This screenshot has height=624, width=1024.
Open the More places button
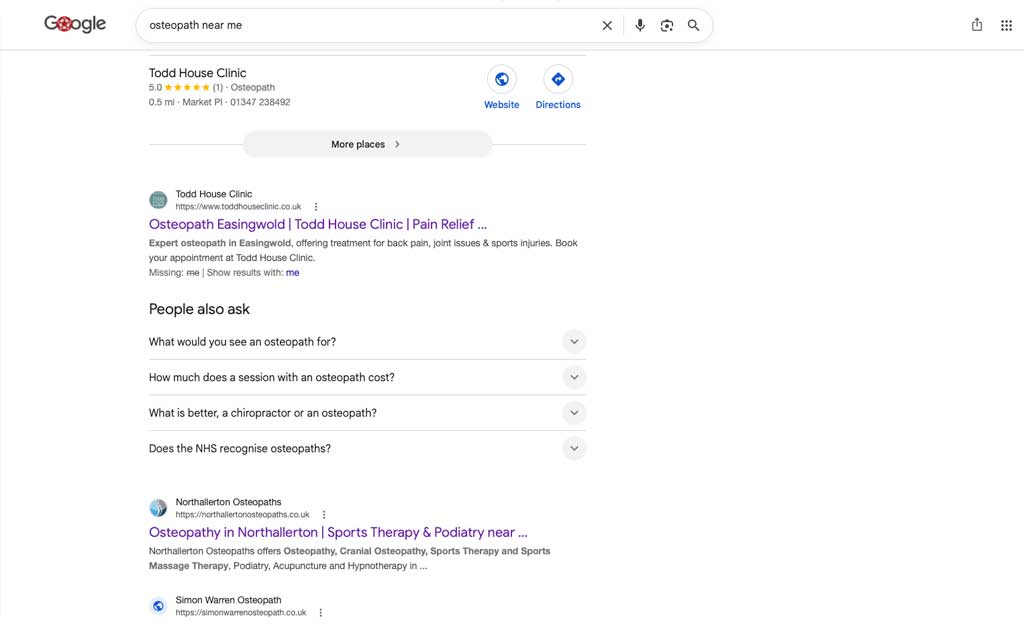coord(367,144)
